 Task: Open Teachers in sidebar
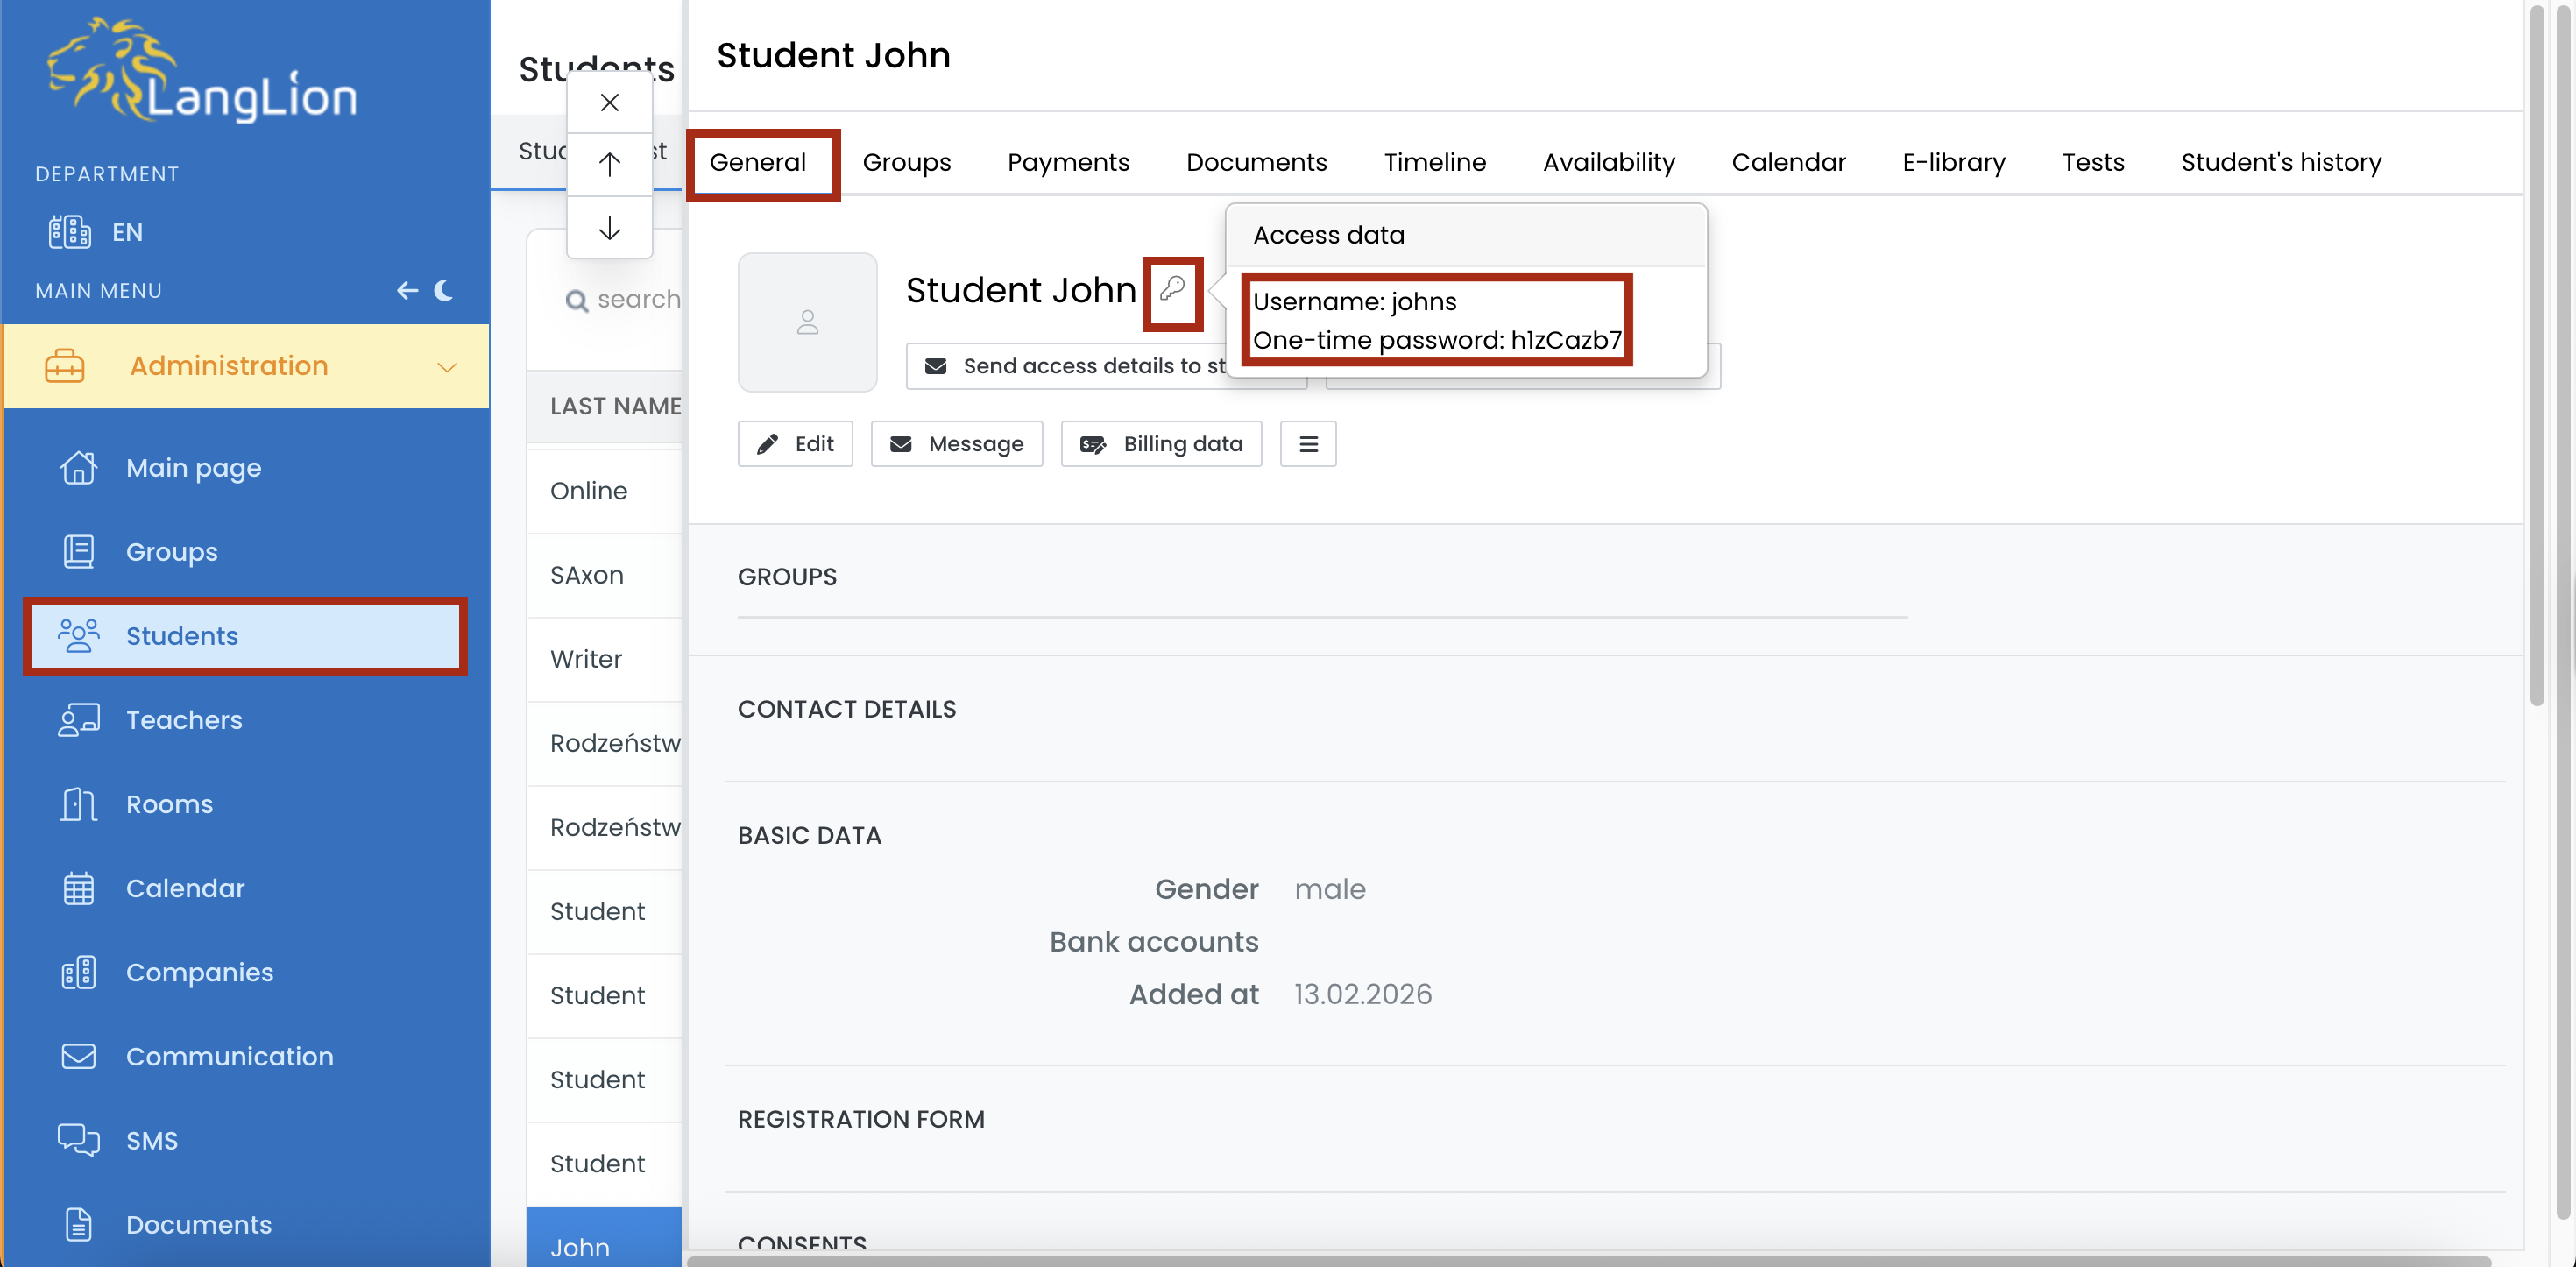coord(184,720)
